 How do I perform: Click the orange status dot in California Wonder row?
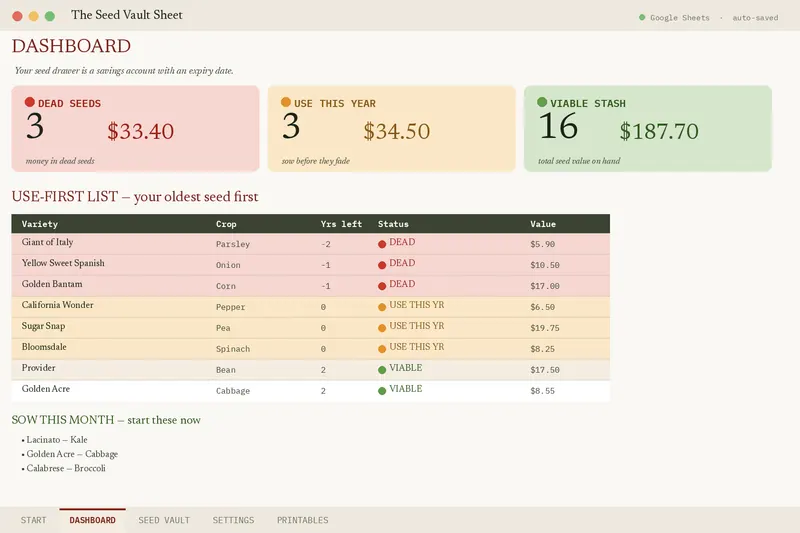coord(382,307)
